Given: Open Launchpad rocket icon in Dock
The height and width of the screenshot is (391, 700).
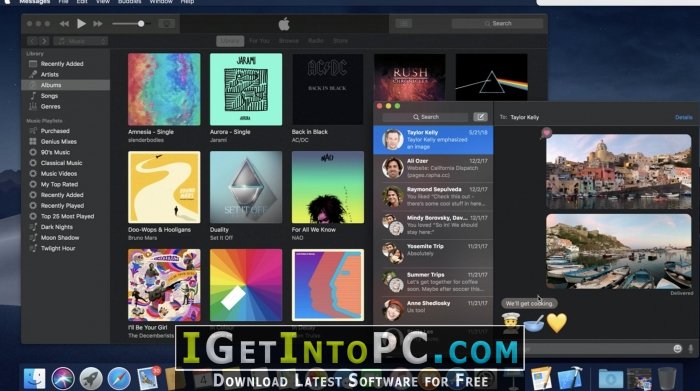Looking at the screenshot, I should click(91, 379).
